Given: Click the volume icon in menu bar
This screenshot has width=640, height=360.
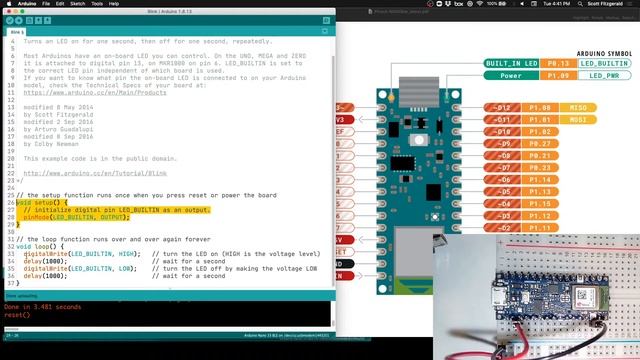Looking at the screenshot, I should tap(522, 4).
